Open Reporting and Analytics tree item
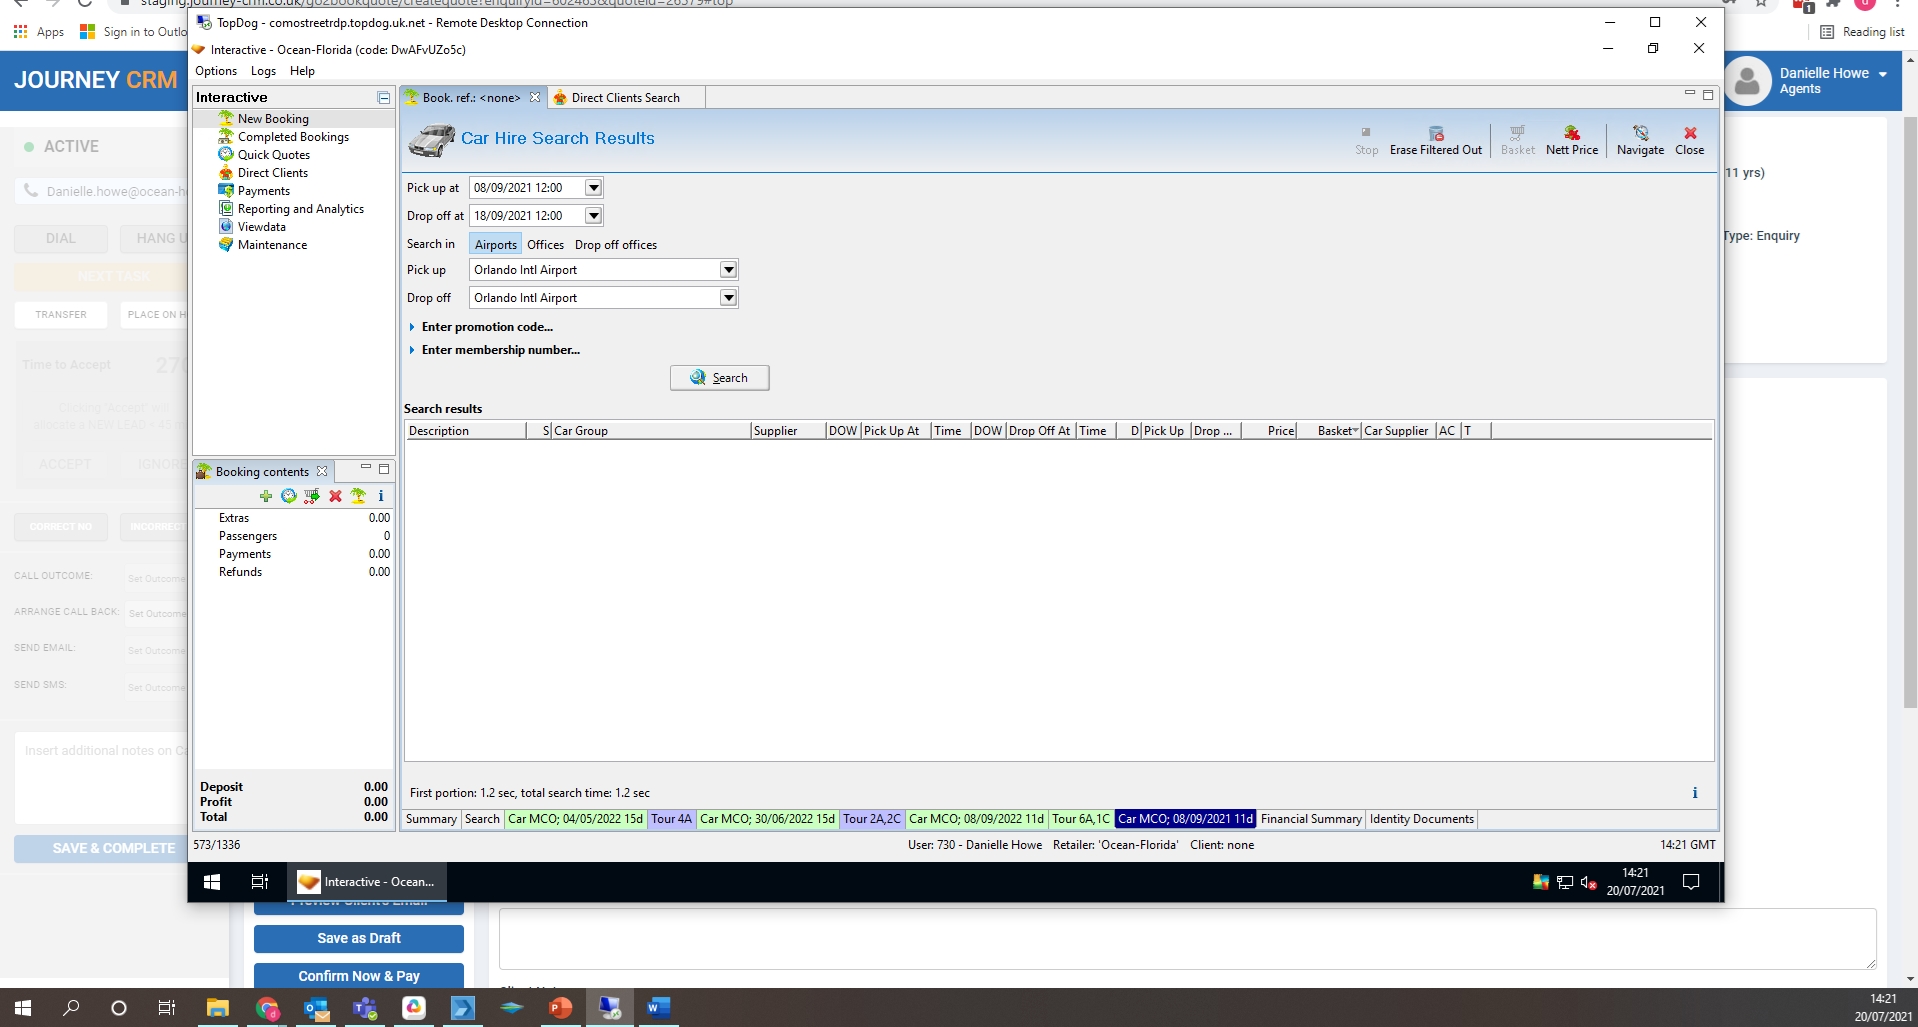Image resolution: width=1918 pixels, height=1027 pixels. pyautogui.click(x=300, y=209)
